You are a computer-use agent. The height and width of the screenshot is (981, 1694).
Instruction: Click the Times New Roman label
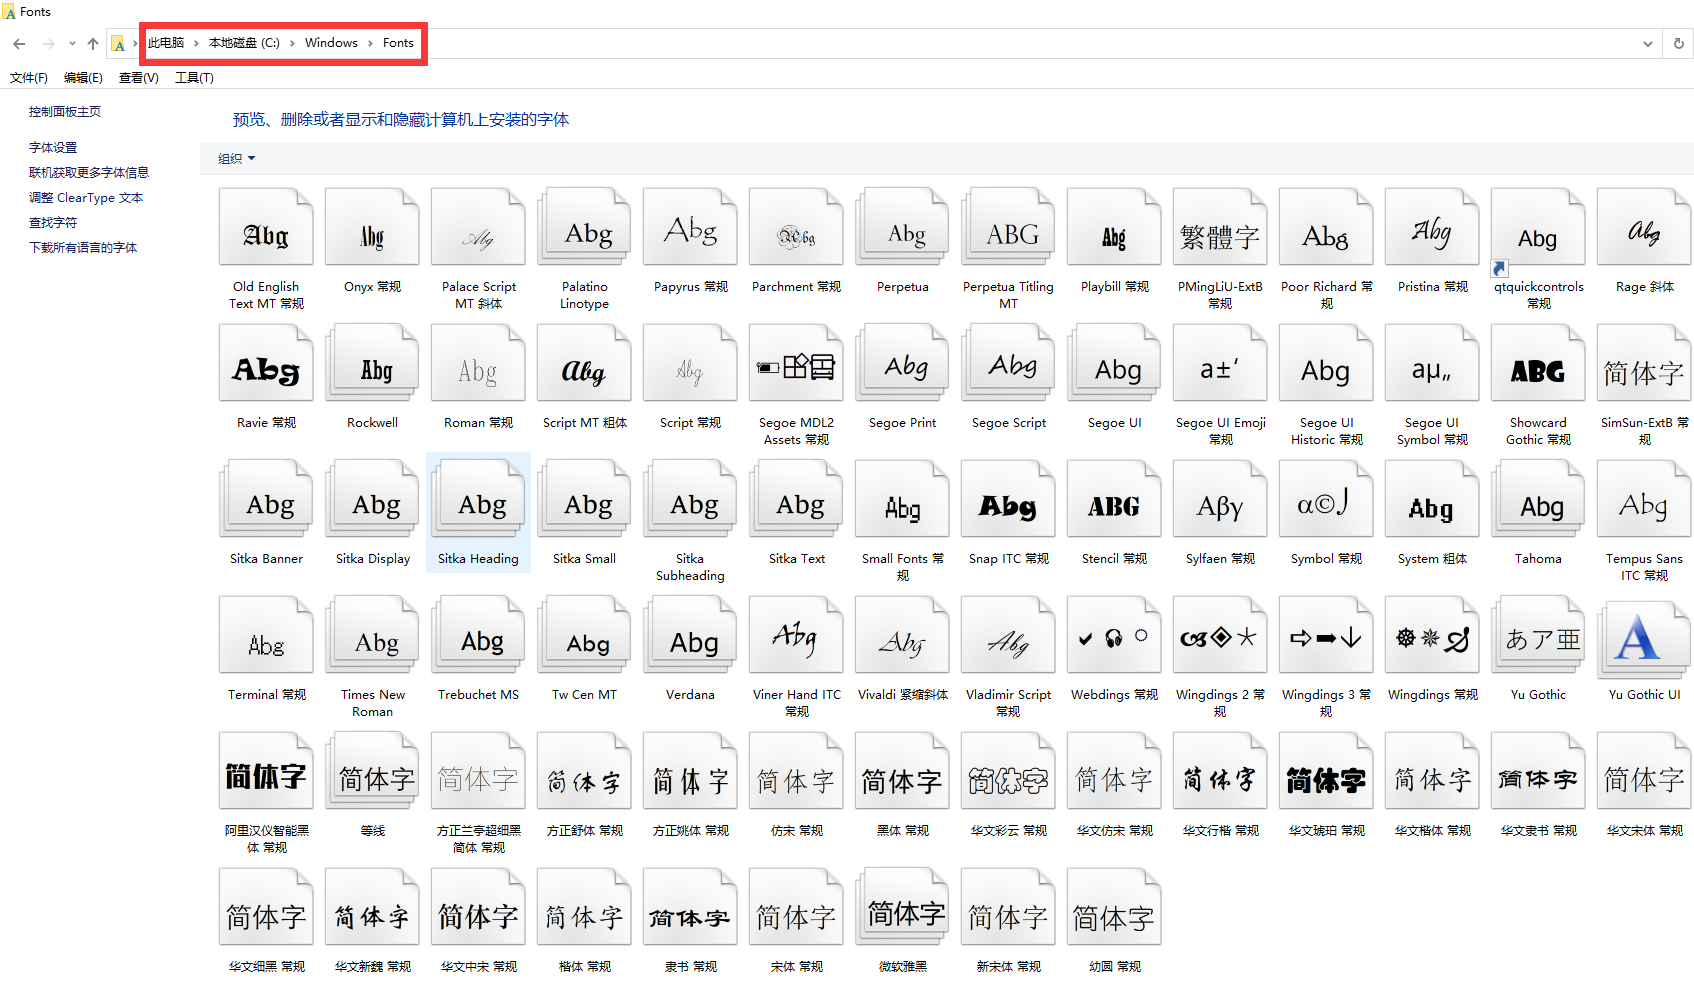[372, 703]
